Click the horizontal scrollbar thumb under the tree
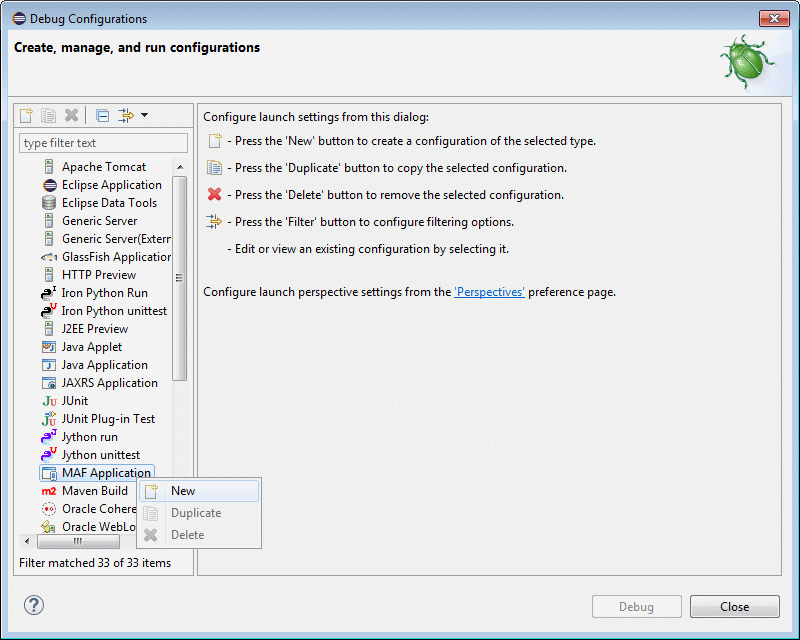Image resolution: width=800 pixels, height=640 pixels. pyautogui.click(x=78, y=541)
